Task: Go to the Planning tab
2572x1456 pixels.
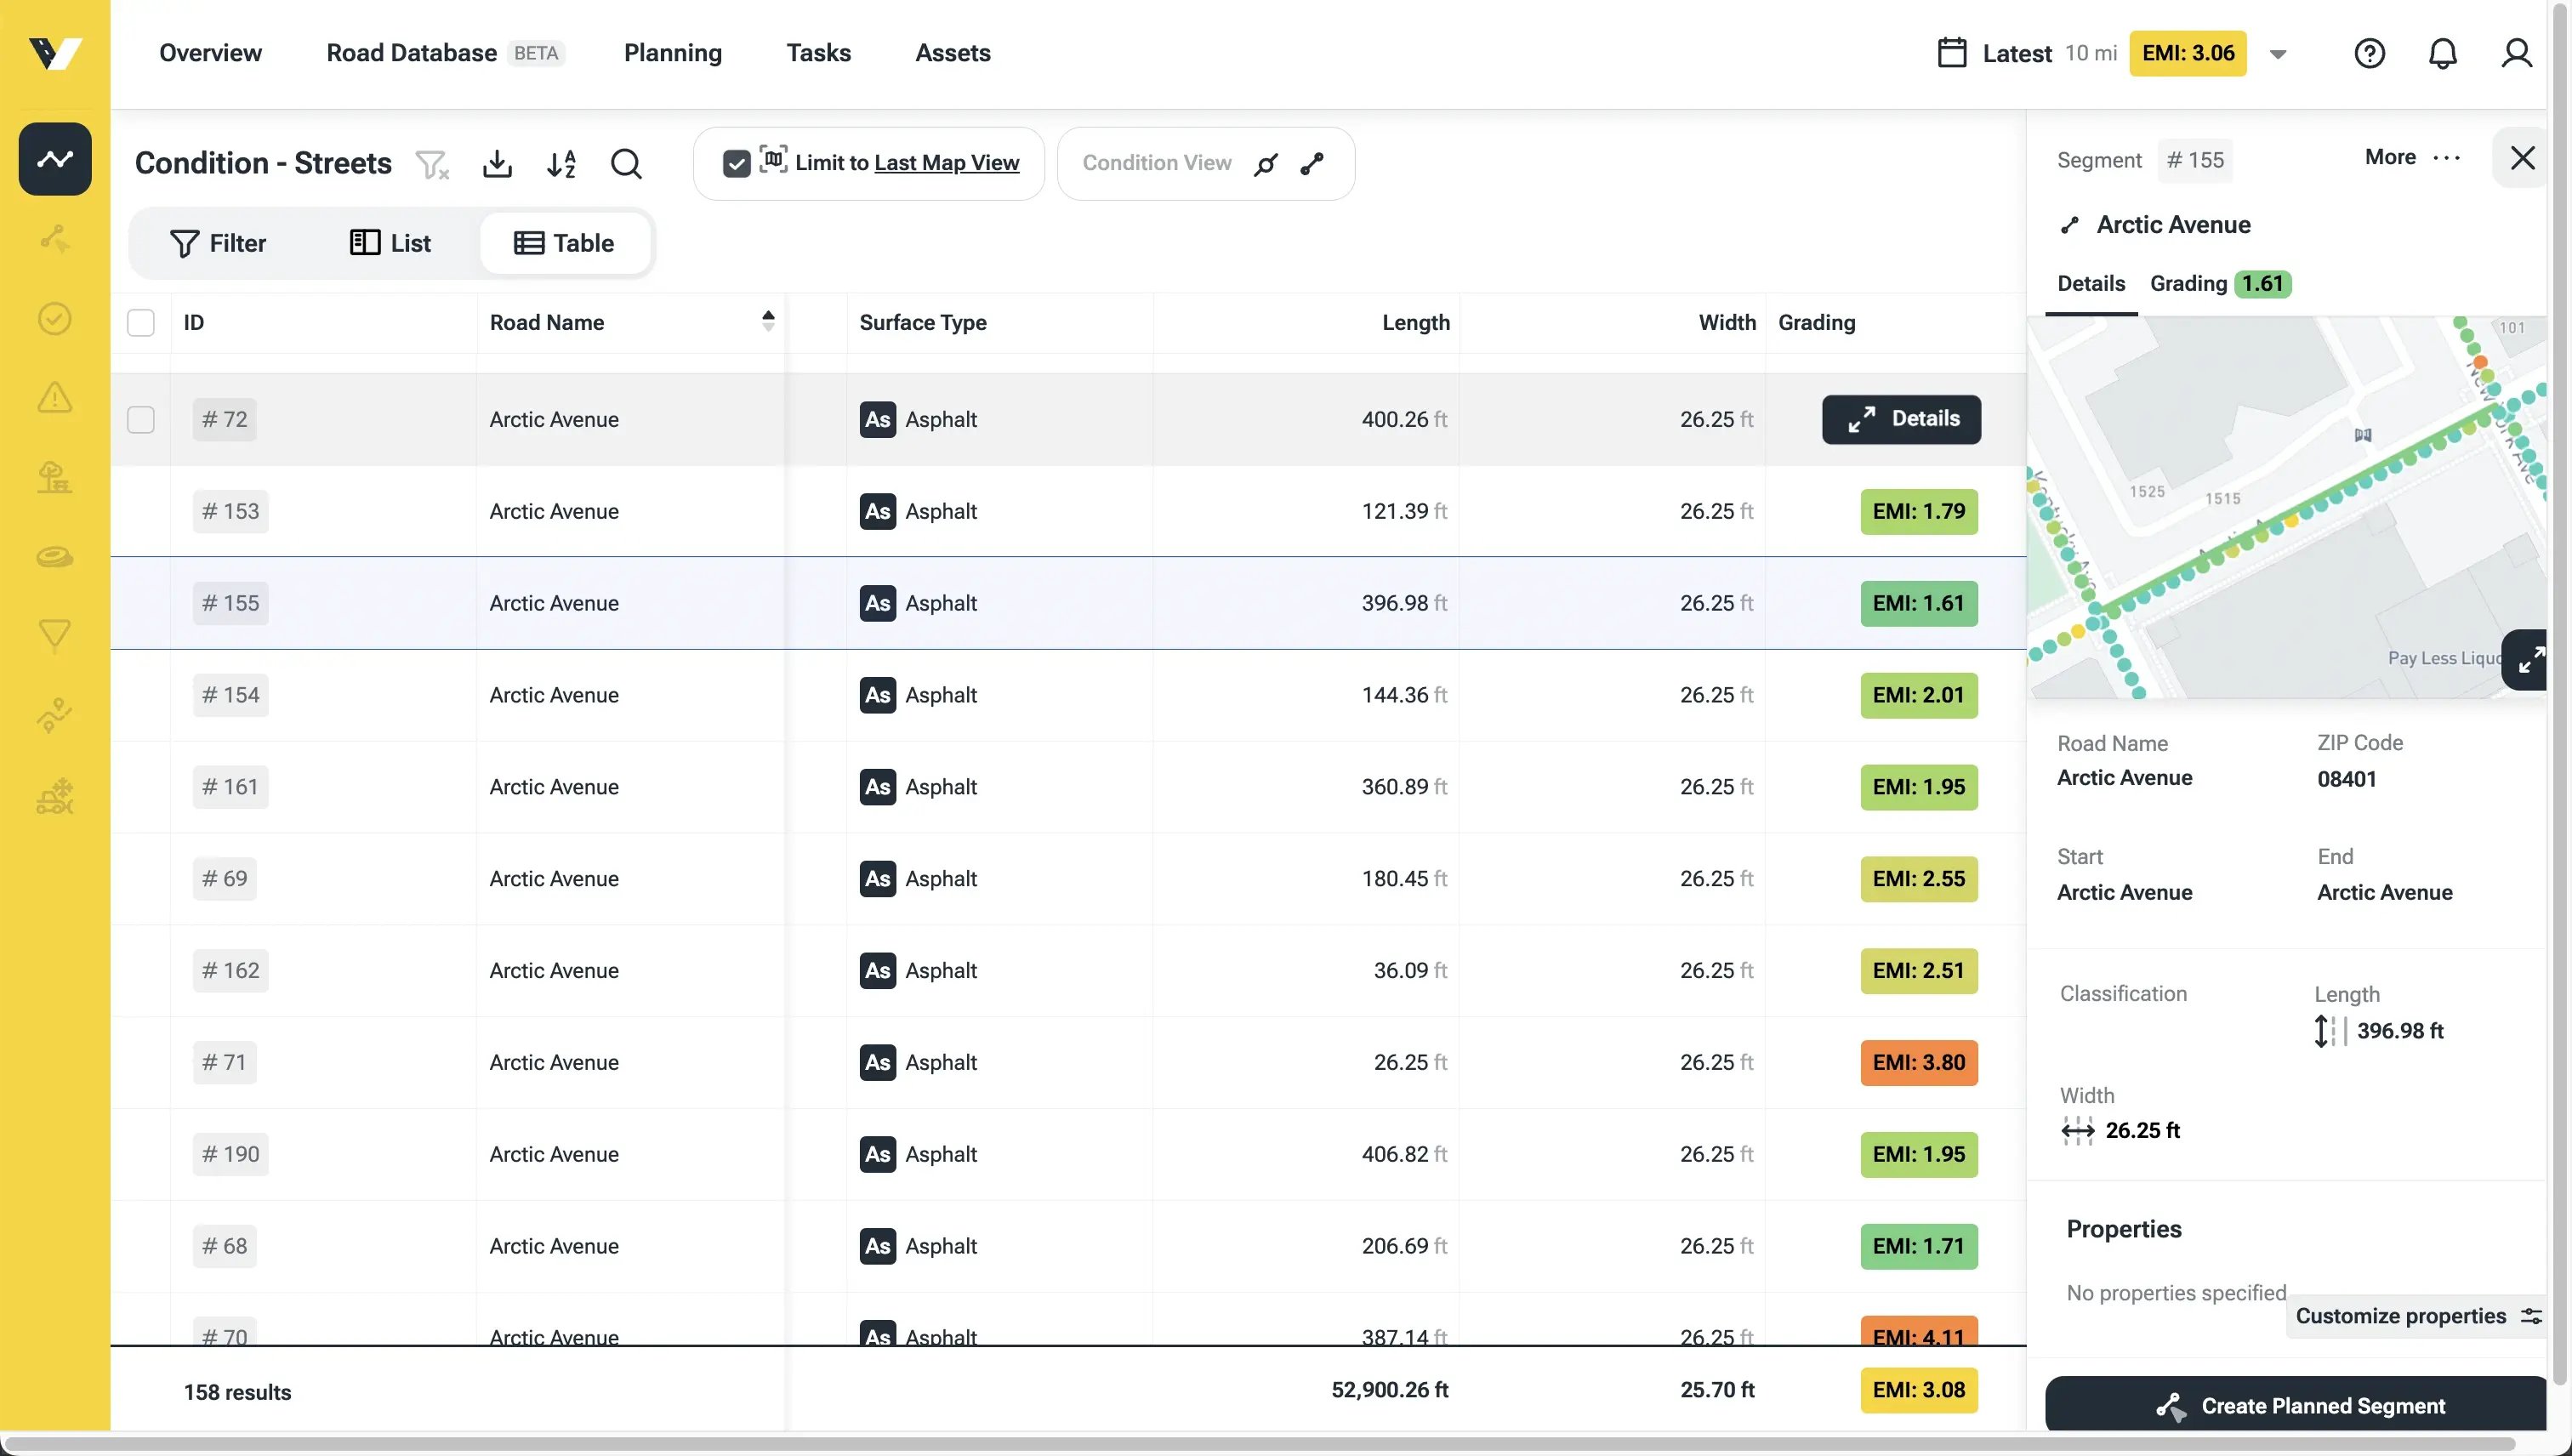Action: [x=673, y=53]
